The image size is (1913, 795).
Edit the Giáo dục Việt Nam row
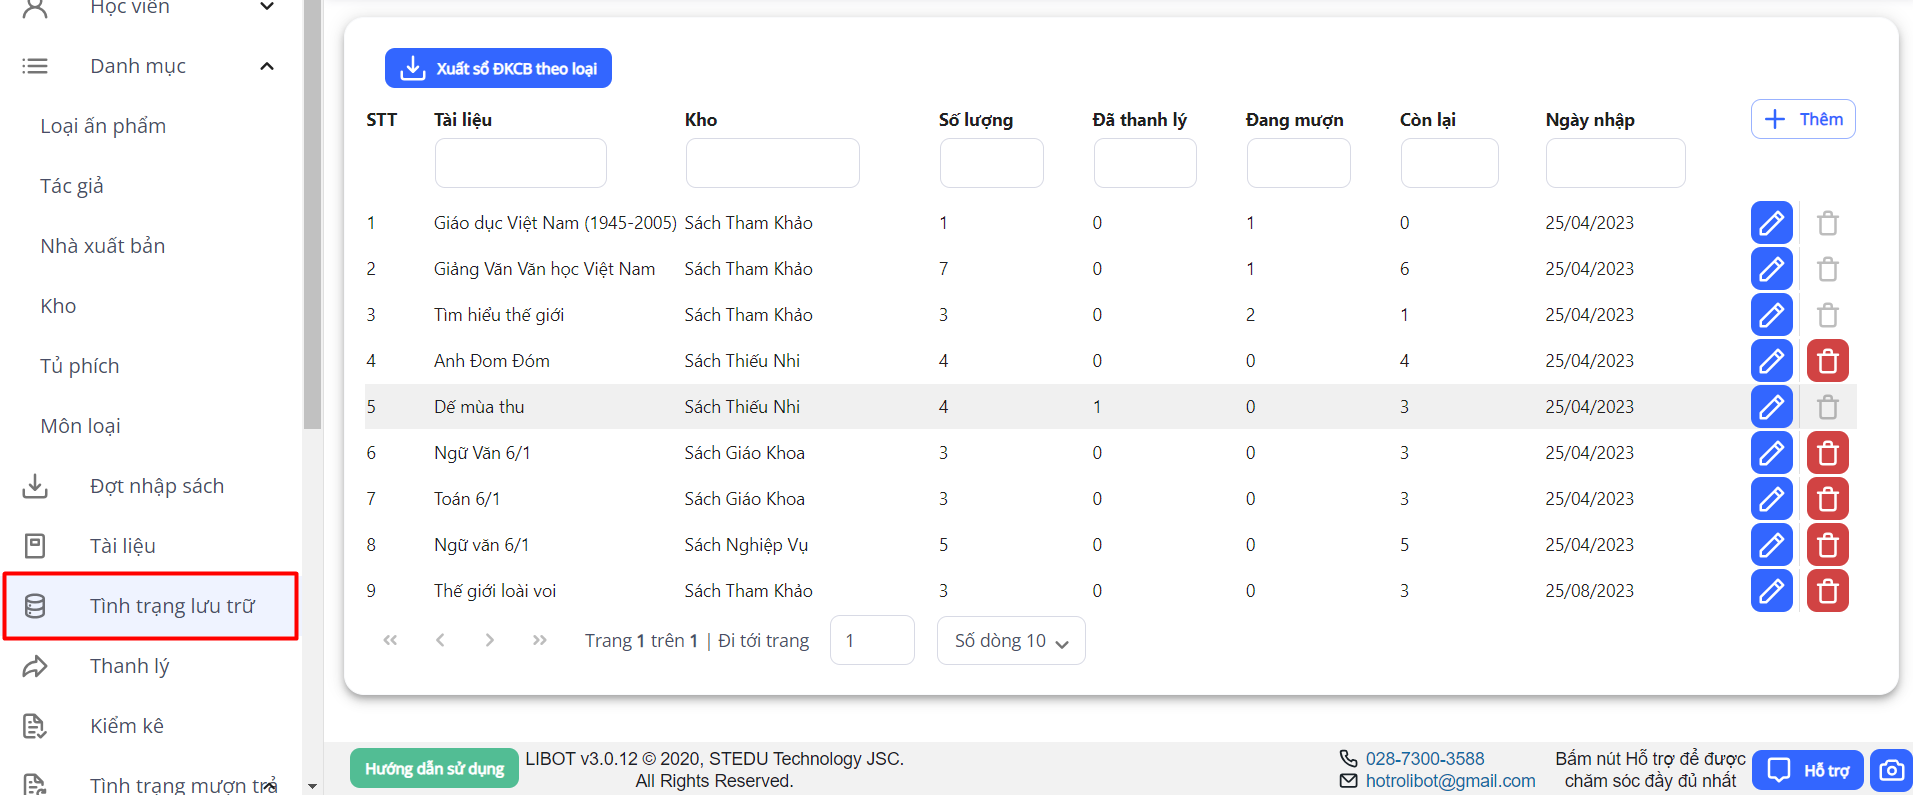pos(1770,223)
